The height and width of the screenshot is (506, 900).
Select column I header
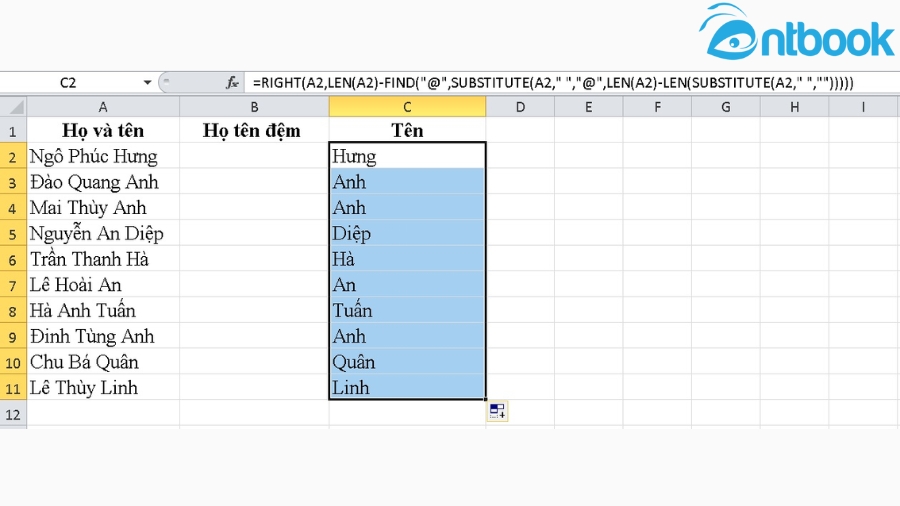click(x=863, y=107)
